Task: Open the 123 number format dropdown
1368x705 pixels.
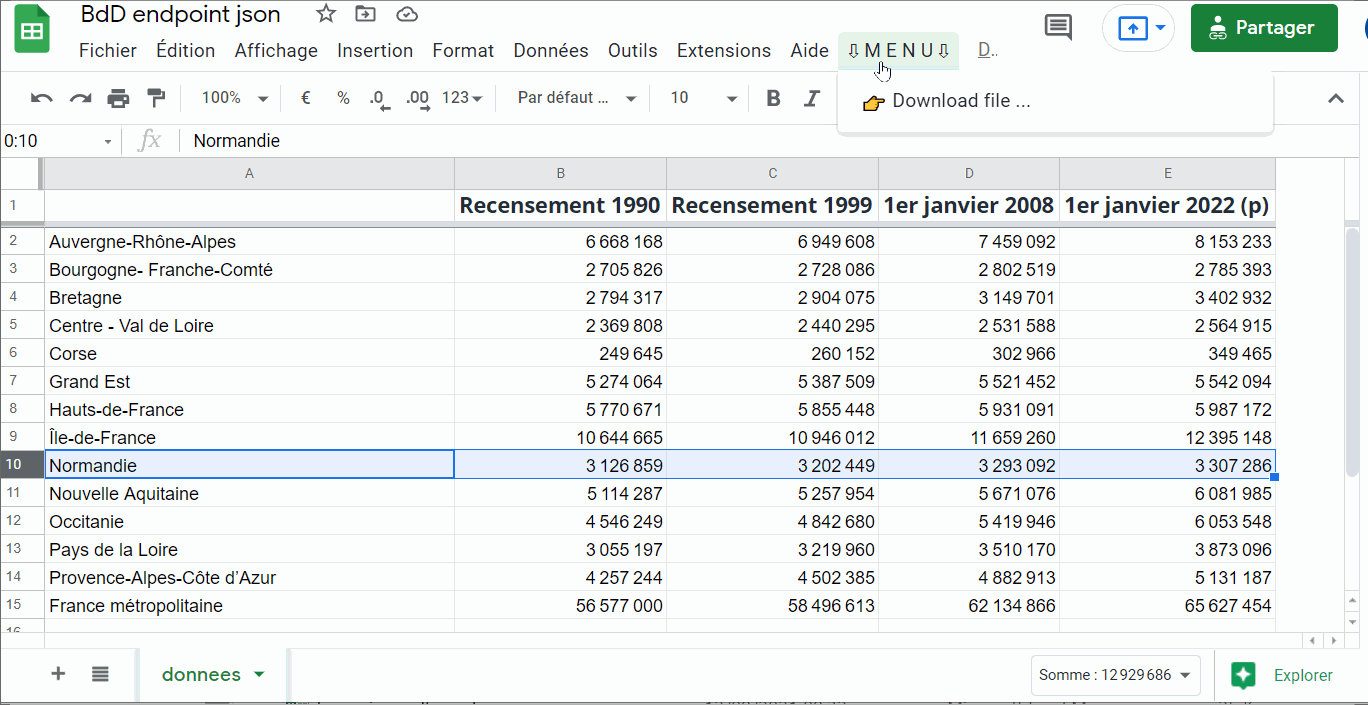Action: coord(462,98)
